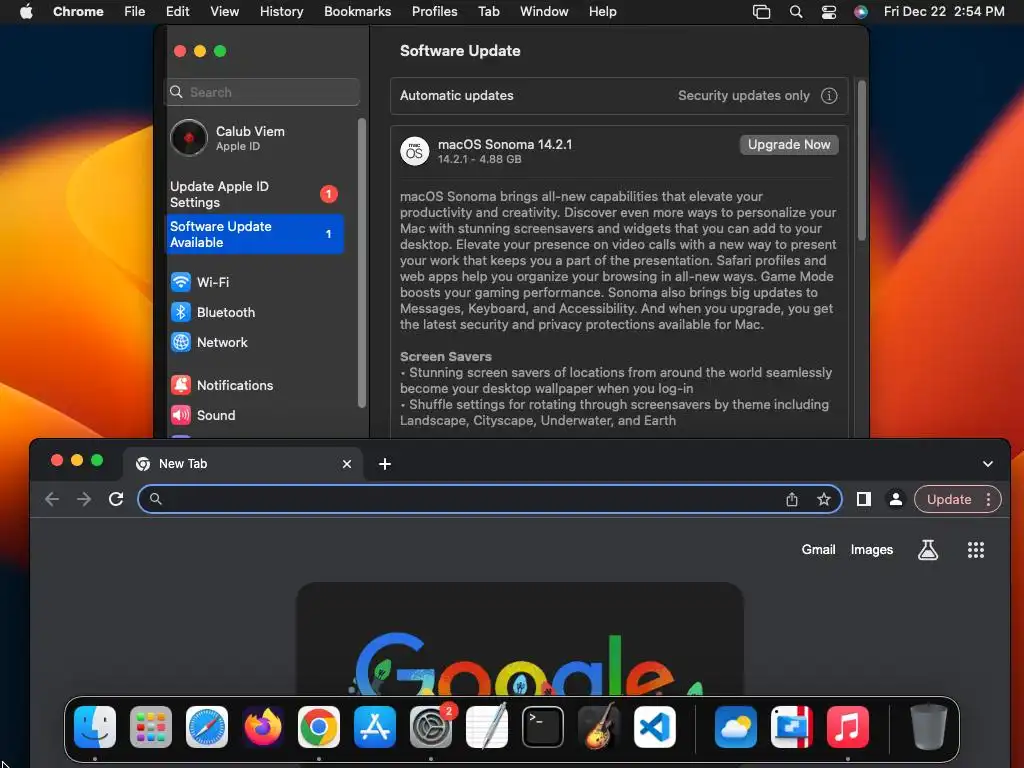Click the Software Update pane scrollbar

pyautogui.click(x=861, y=161)
